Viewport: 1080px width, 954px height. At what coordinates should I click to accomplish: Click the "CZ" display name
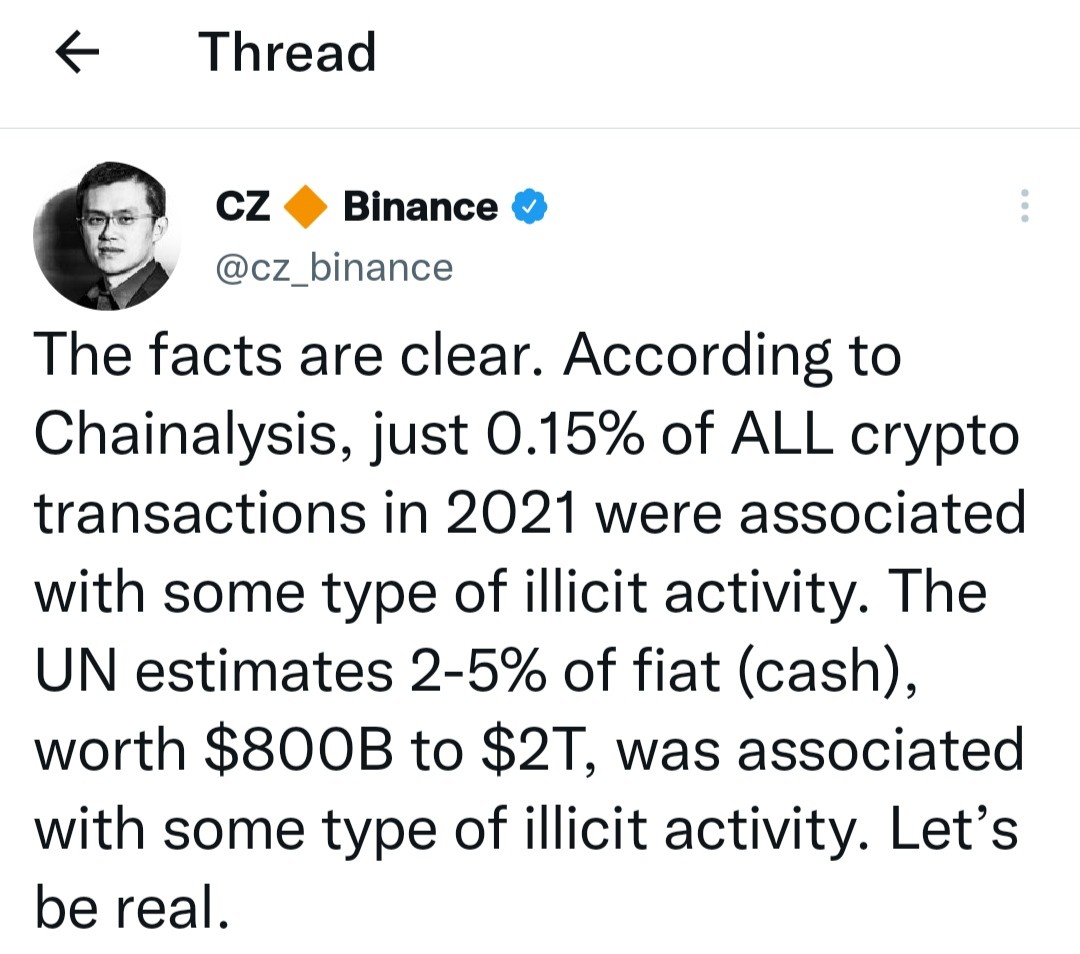242,207
